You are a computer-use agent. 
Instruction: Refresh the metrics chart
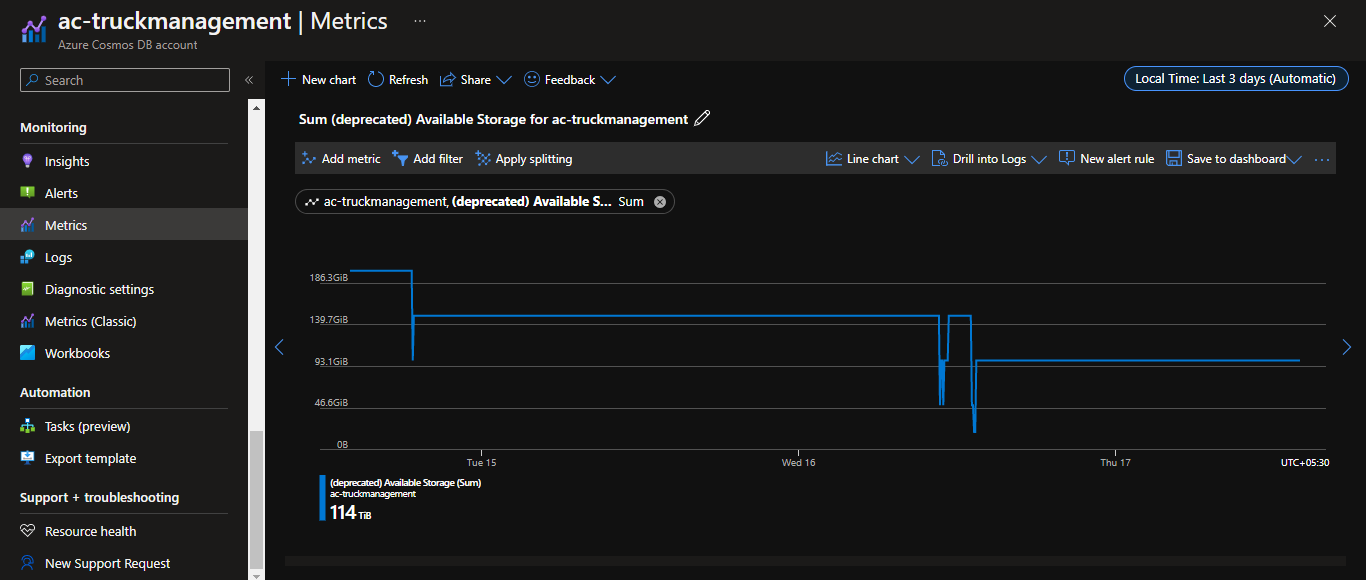tap(398, 79)
